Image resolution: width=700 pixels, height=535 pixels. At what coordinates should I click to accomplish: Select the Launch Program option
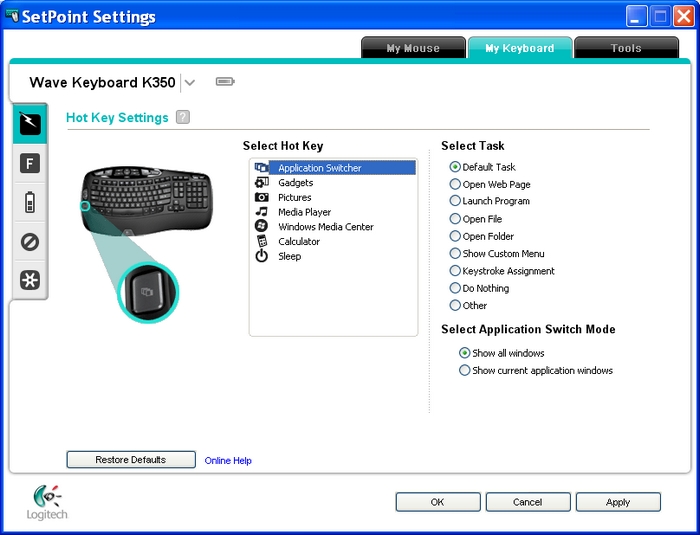(x=489, y=201)
